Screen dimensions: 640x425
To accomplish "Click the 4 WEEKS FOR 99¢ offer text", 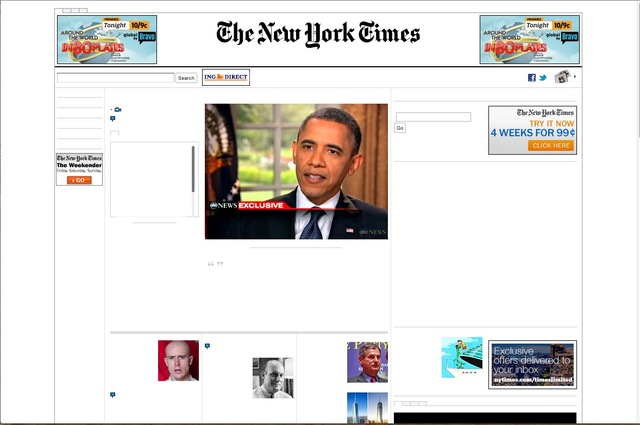I will click(x=533, y=133).
